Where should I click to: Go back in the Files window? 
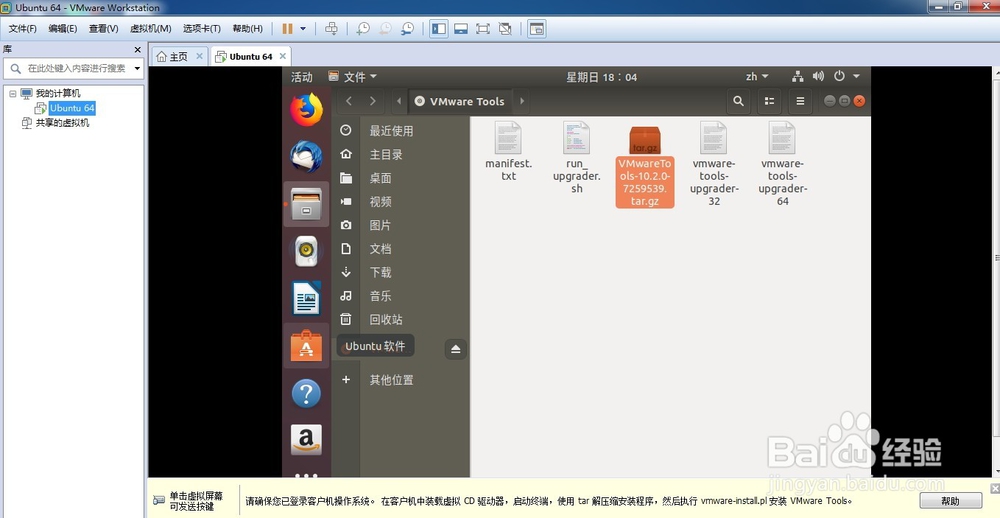(349, 101)
